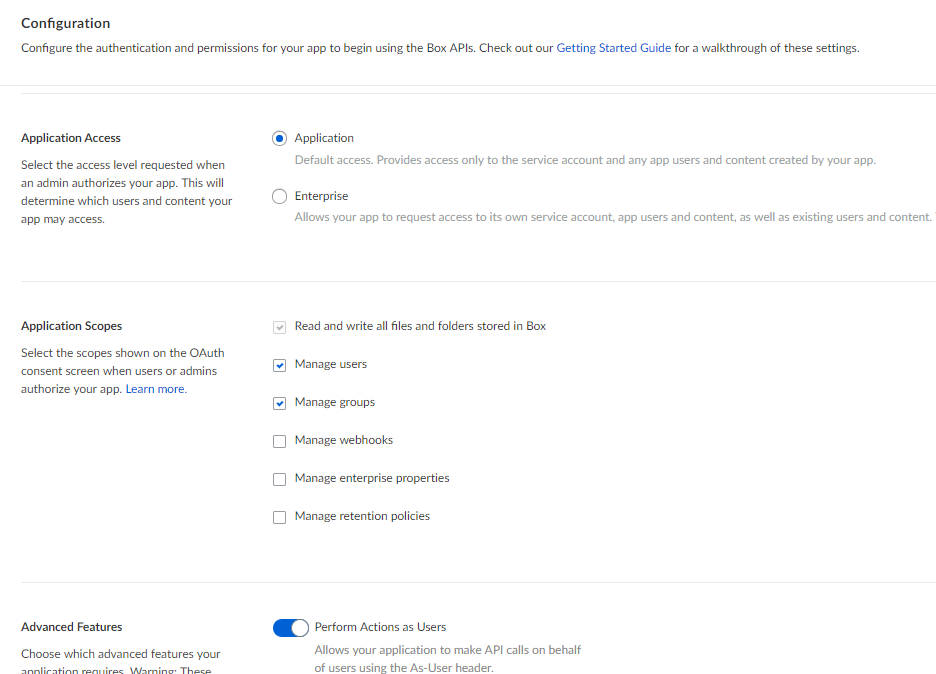Image resolution: width=936 pixels, height=674 pixels.
Task: Click the Advanced Features section title
Action: [71, 626]
